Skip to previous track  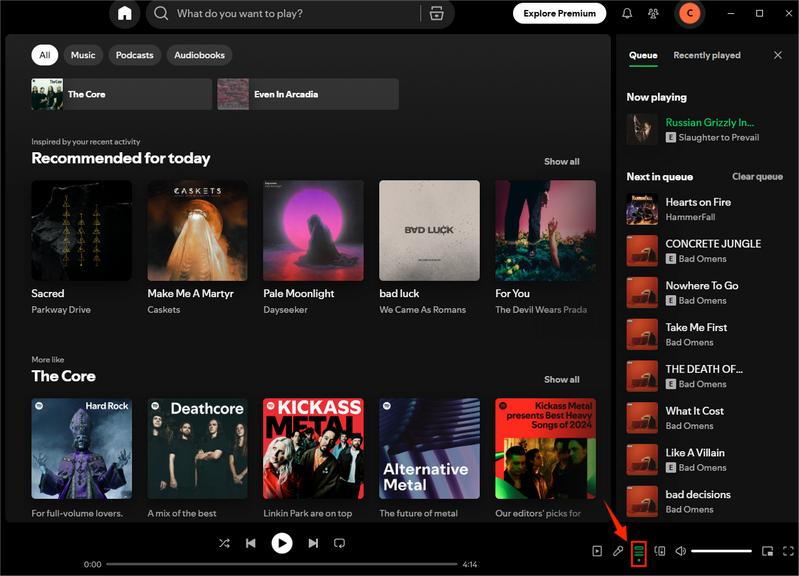[x=251, y=543]
